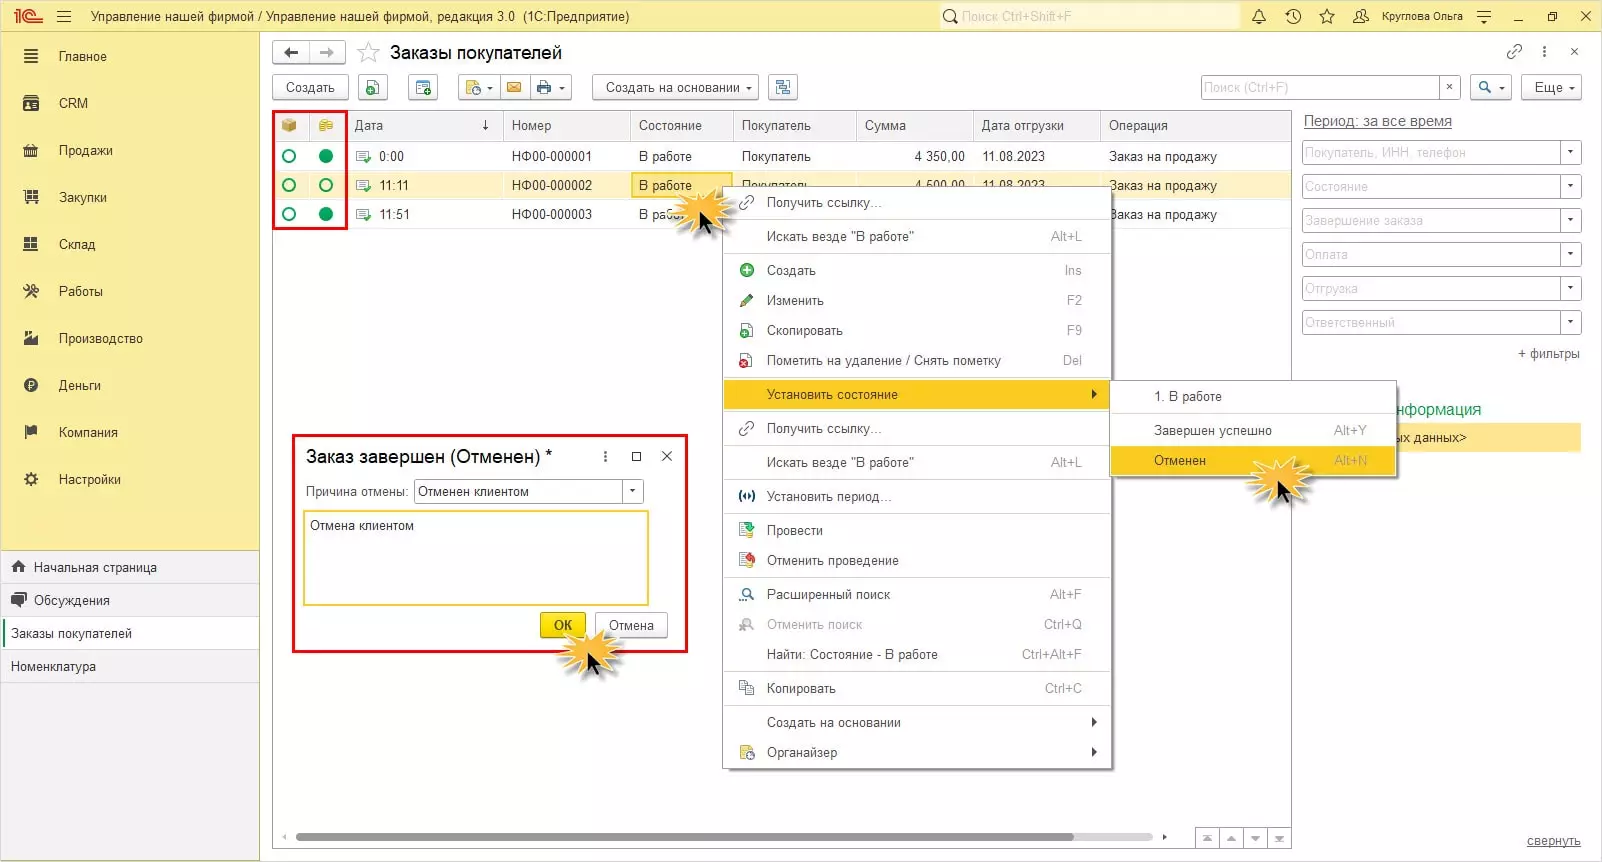Open the history clock icon
Viewport: 1602px width, 862px height.
pyautogui.click(x=1293, y=16)
